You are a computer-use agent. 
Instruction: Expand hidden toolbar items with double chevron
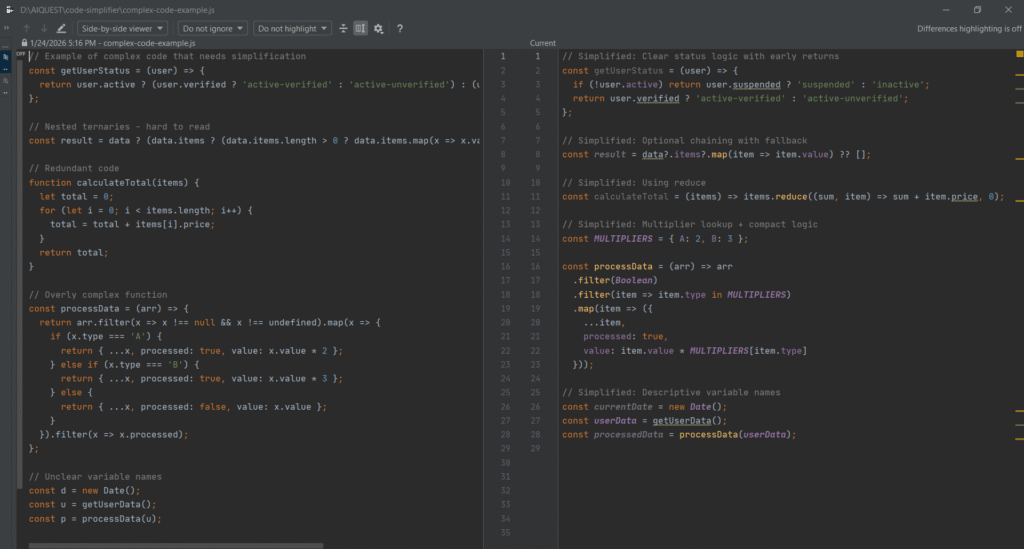tap(6, 29)
